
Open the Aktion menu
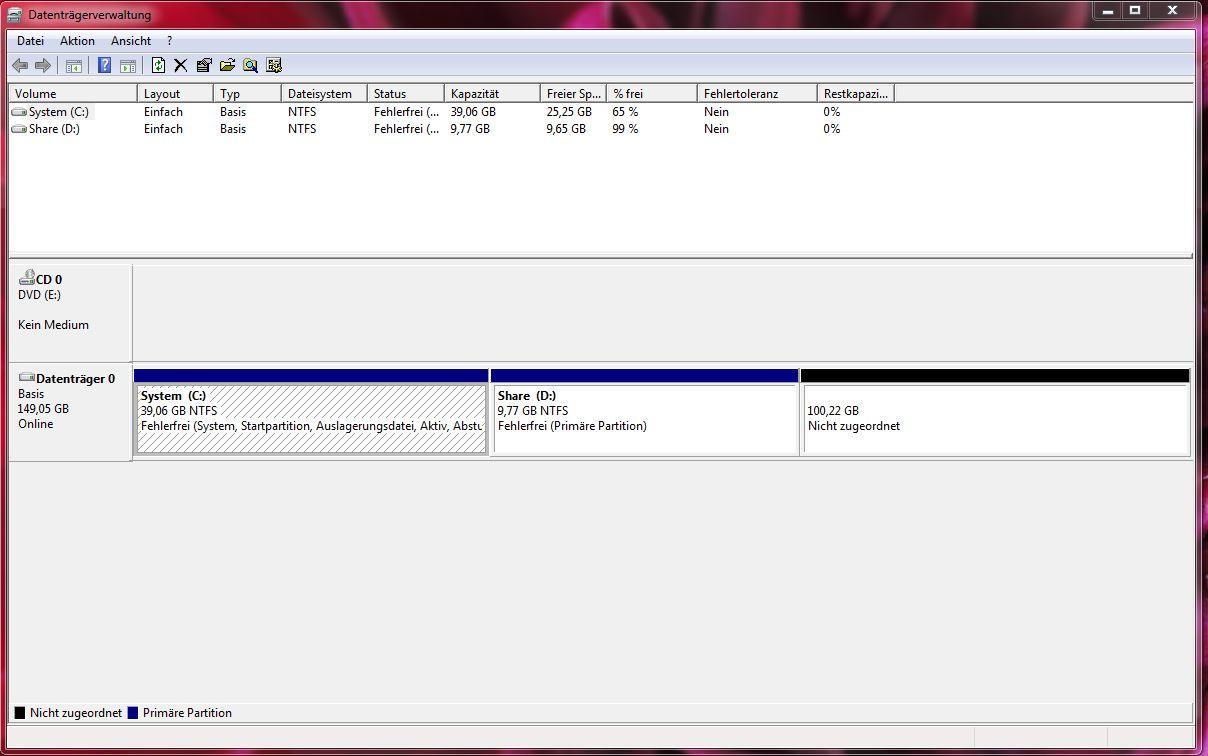coord(77,41)
